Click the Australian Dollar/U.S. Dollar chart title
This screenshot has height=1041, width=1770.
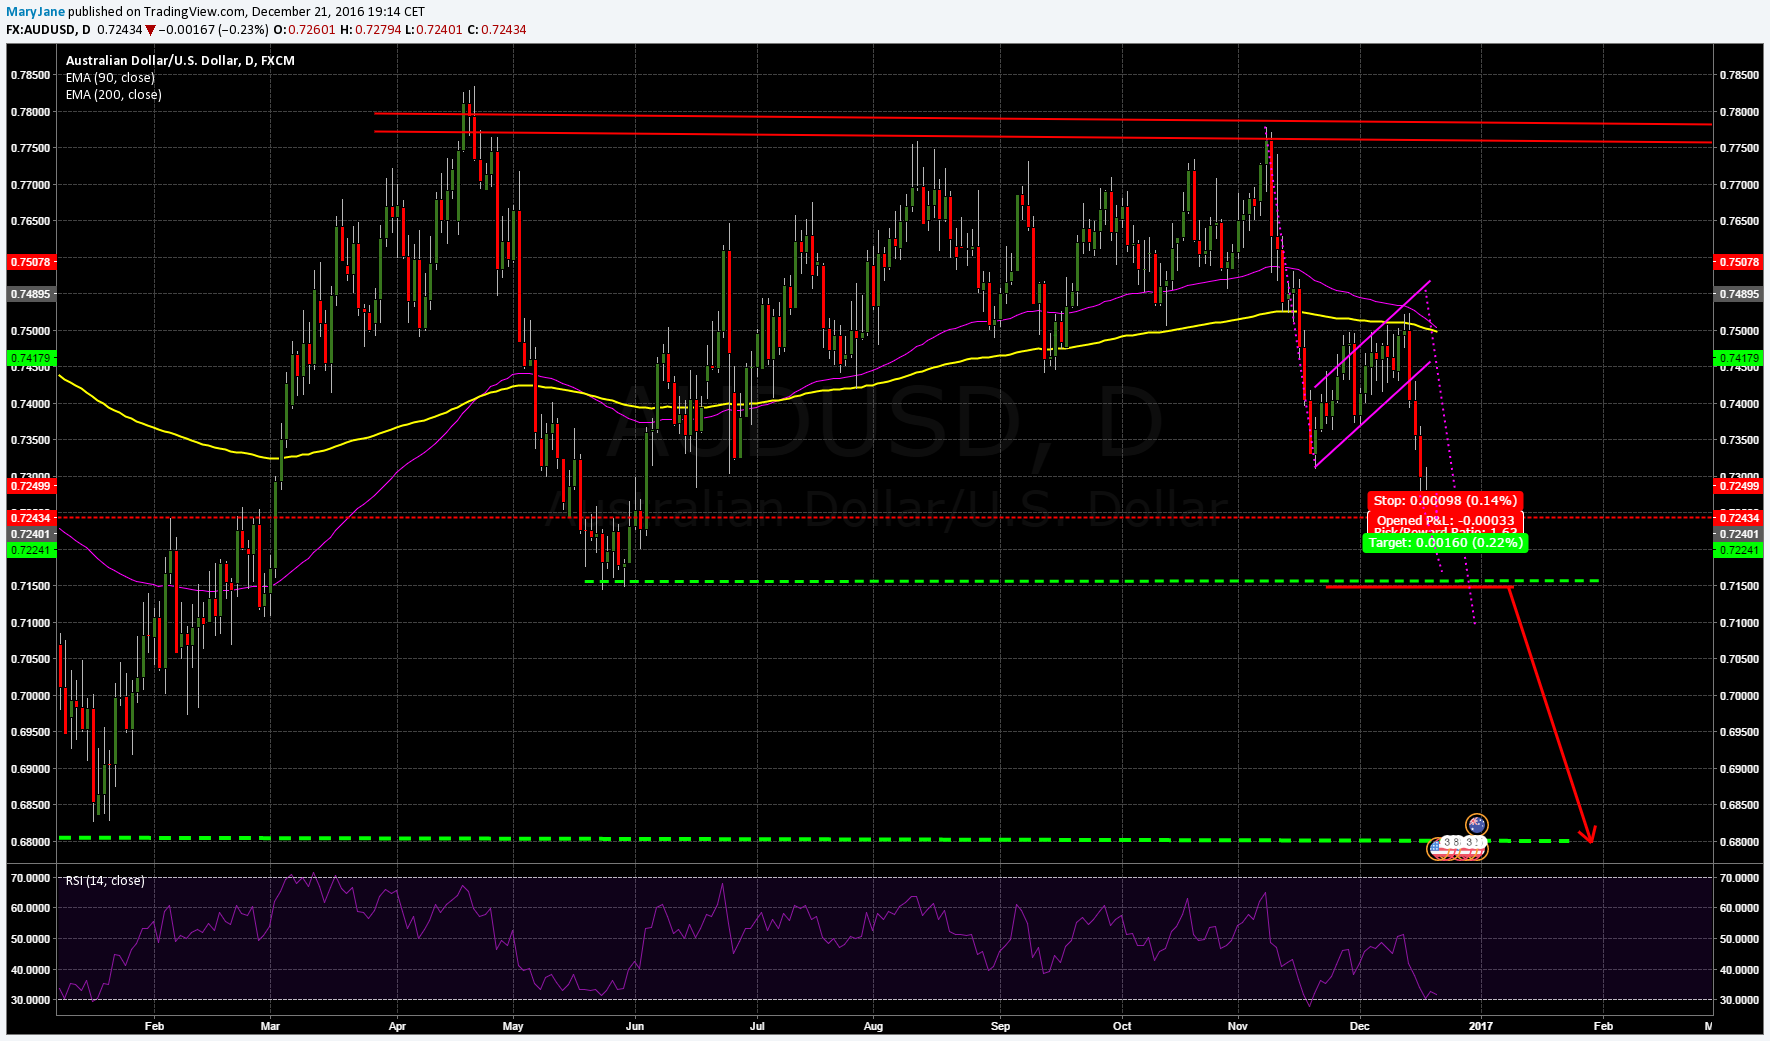(180, 61)
